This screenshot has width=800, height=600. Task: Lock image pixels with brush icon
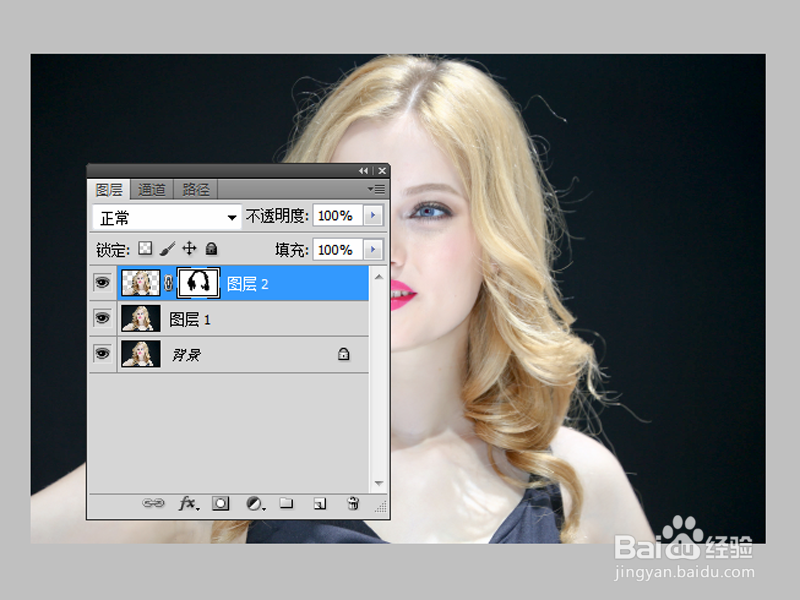click(x=167, y=248)
